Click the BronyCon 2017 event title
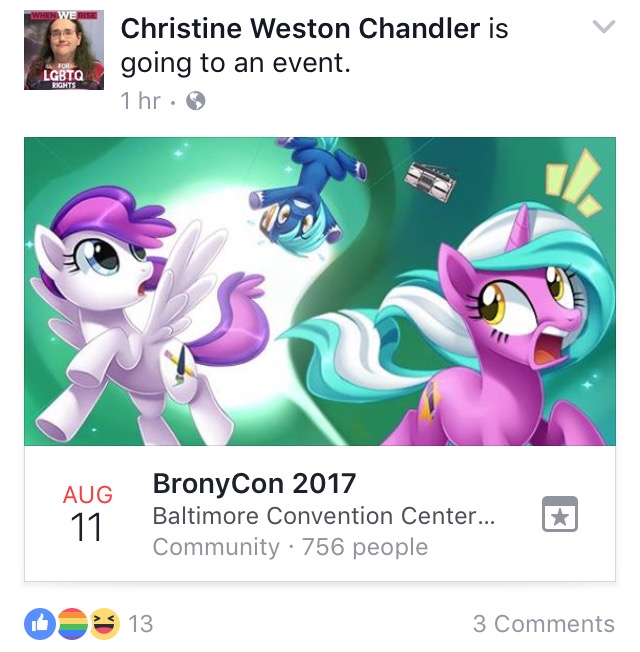The width and height of the screenshot is (640, 652). (x=254, y=483)
